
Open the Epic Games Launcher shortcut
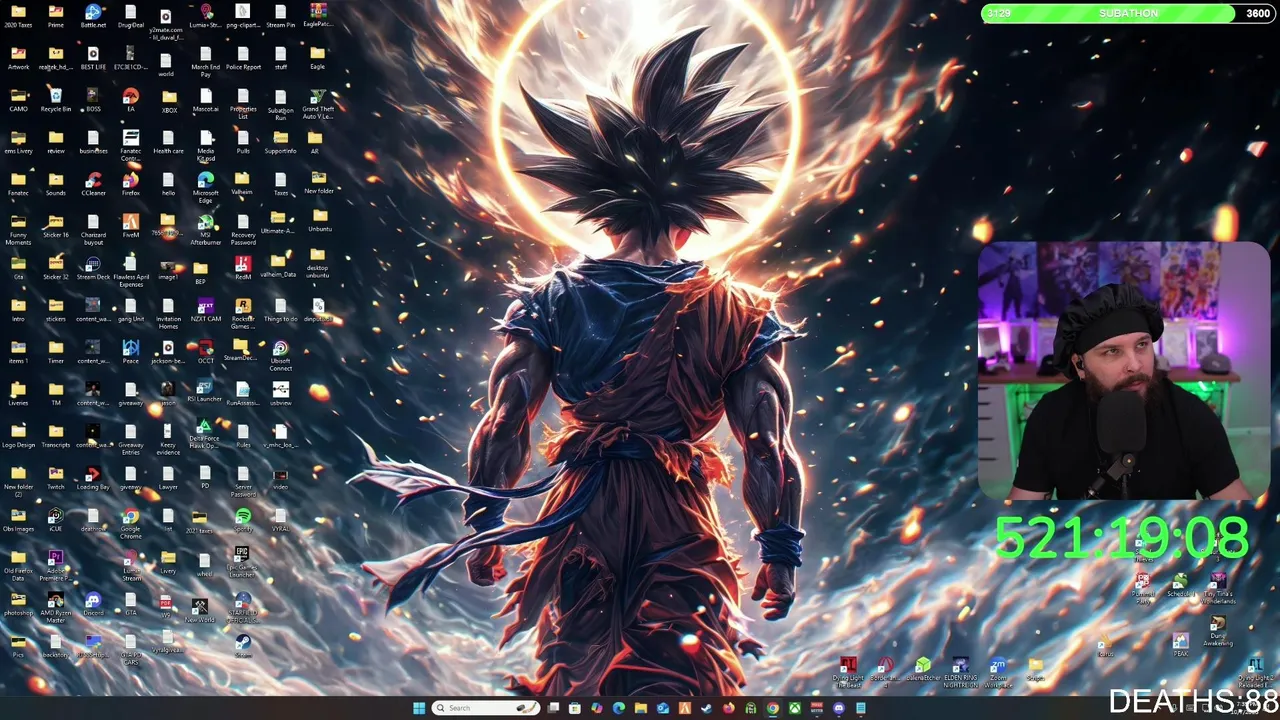pos(243,562)
